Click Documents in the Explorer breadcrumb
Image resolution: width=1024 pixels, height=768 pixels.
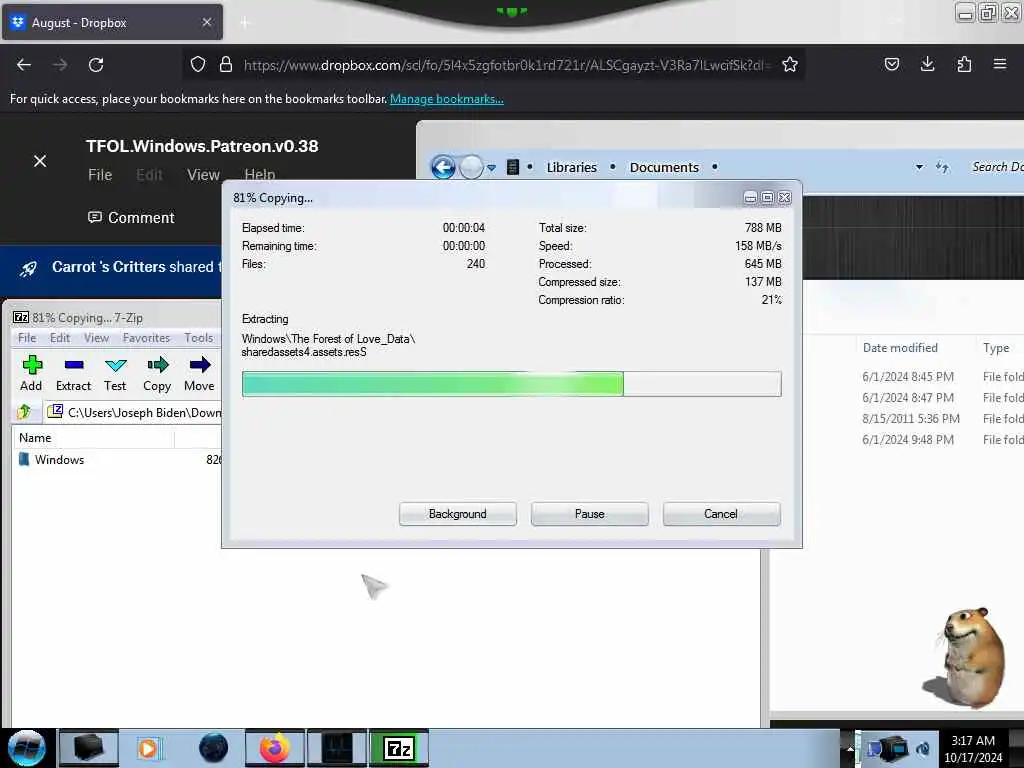(664, 167)
